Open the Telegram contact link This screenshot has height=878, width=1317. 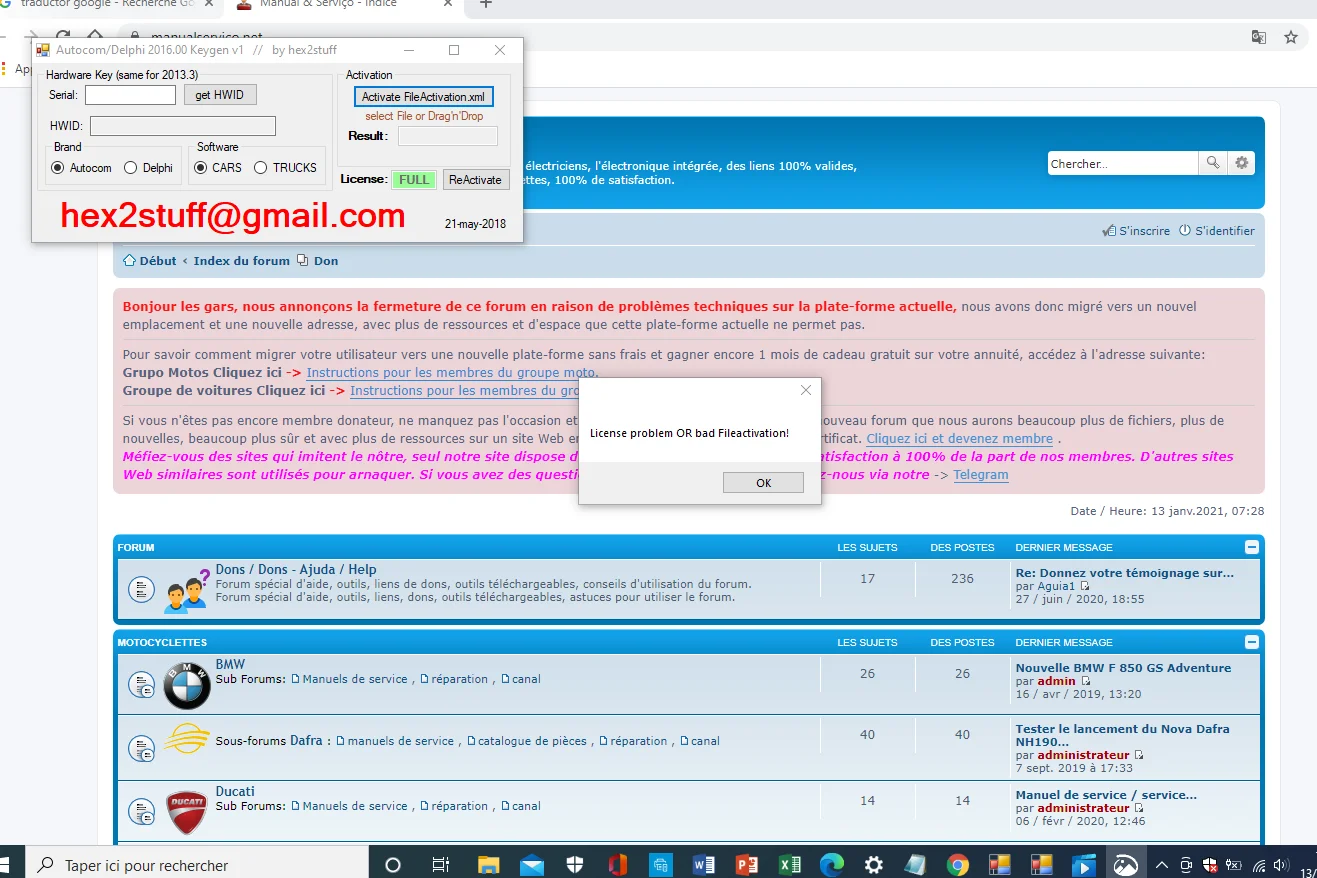[x=980, y=475]
